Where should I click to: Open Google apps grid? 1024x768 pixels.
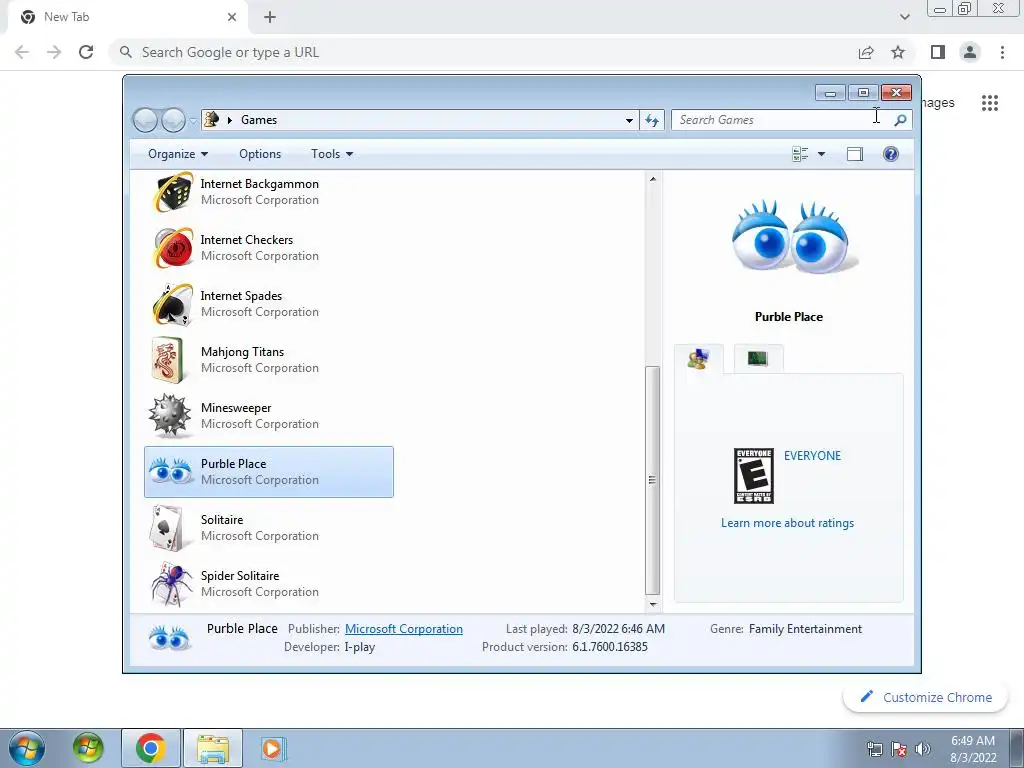pos(990,103)
